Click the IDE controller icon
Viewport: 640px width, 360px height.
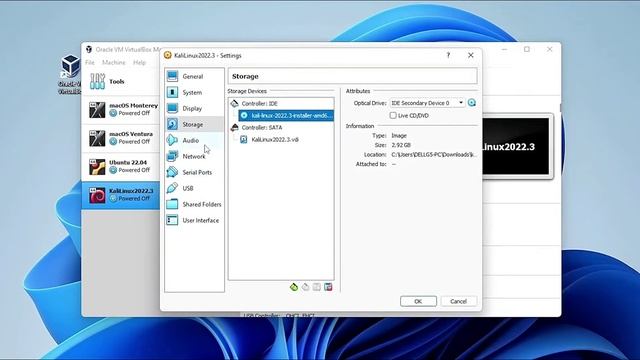coord(234,104)
